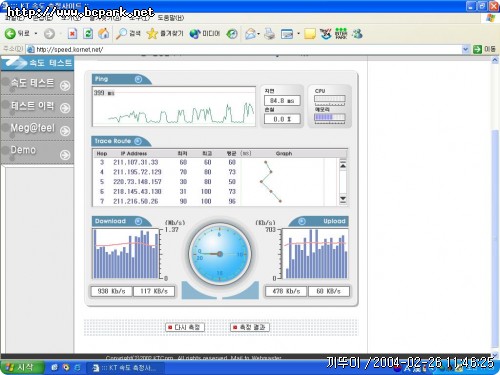Click the measurement results button
The height and width of the screenshot is (375, 500).
click(x=249, y=327)
